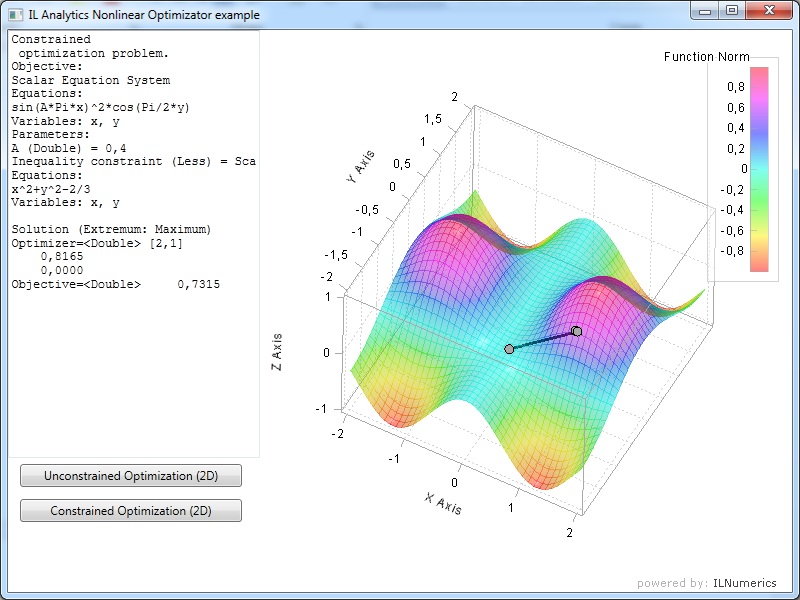Click the '0,8' colorbar tick label
The height and width of the screenshot is (600, 800).
736,87
